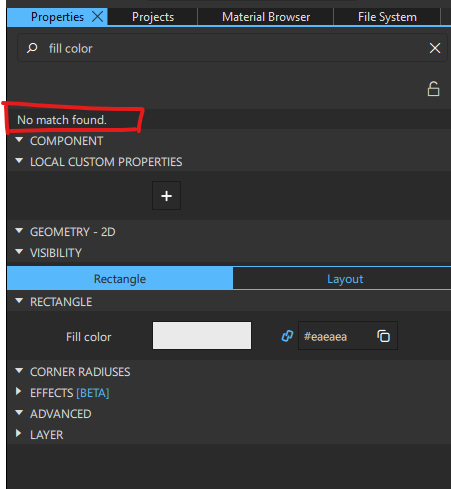Collapse the LOCAL CUSTOM PROPERTIES section
The width and height of the screenshot is (451, 489).
click(x=19, y=161)
